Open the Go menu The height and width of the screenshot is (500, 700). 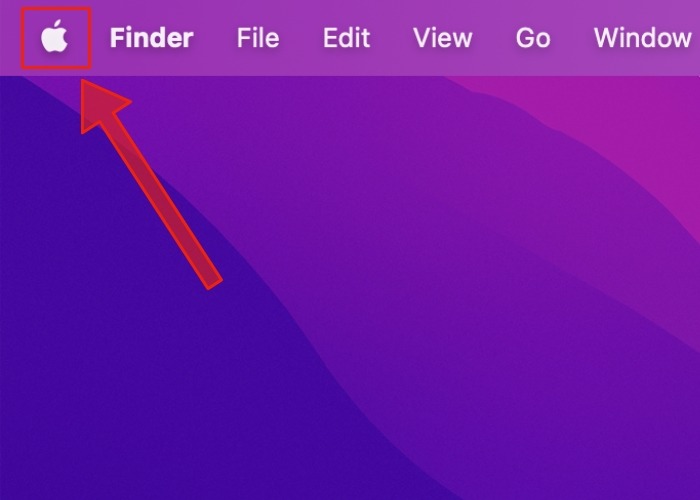coord(533,38)
